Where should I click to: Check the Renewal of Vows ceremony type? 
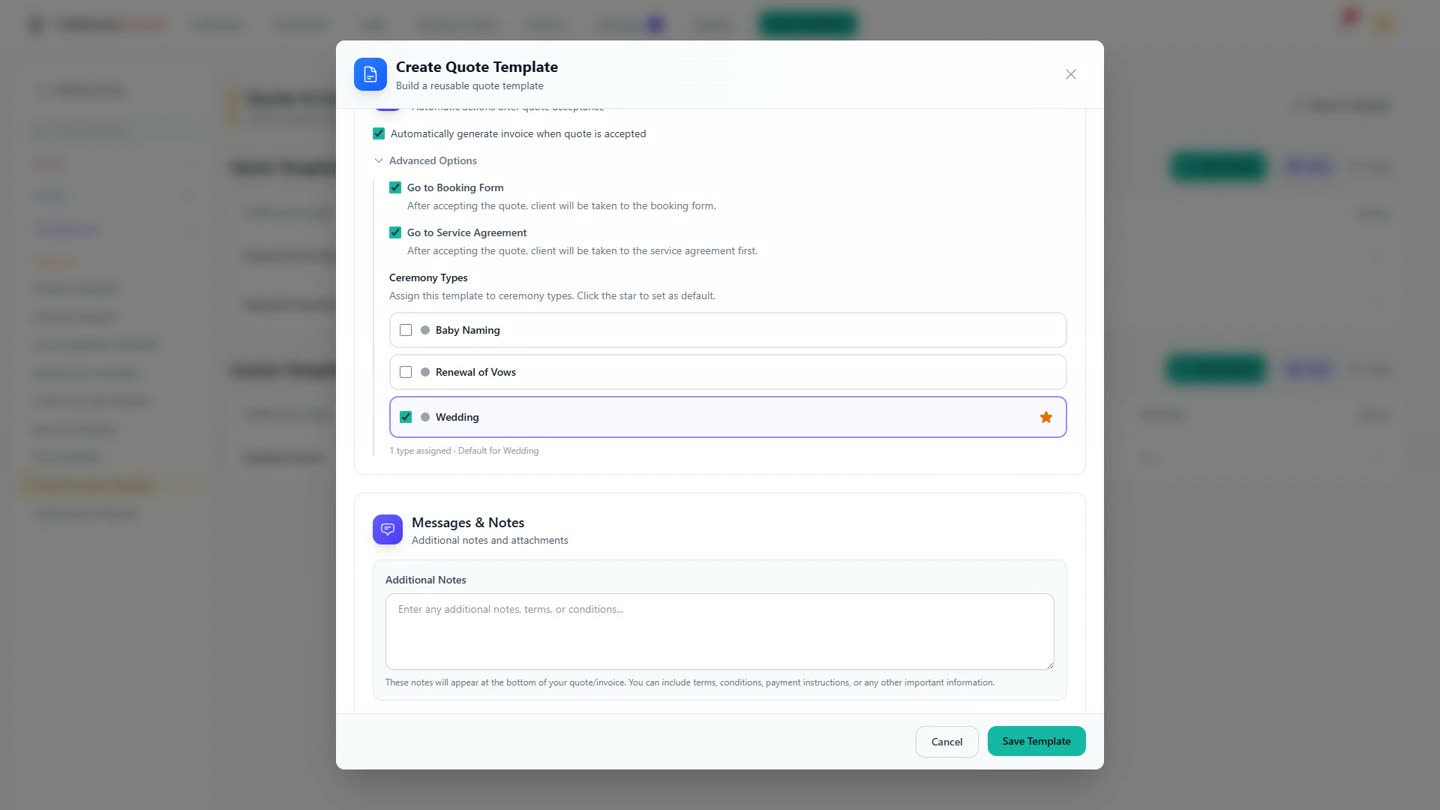(406, 372)
